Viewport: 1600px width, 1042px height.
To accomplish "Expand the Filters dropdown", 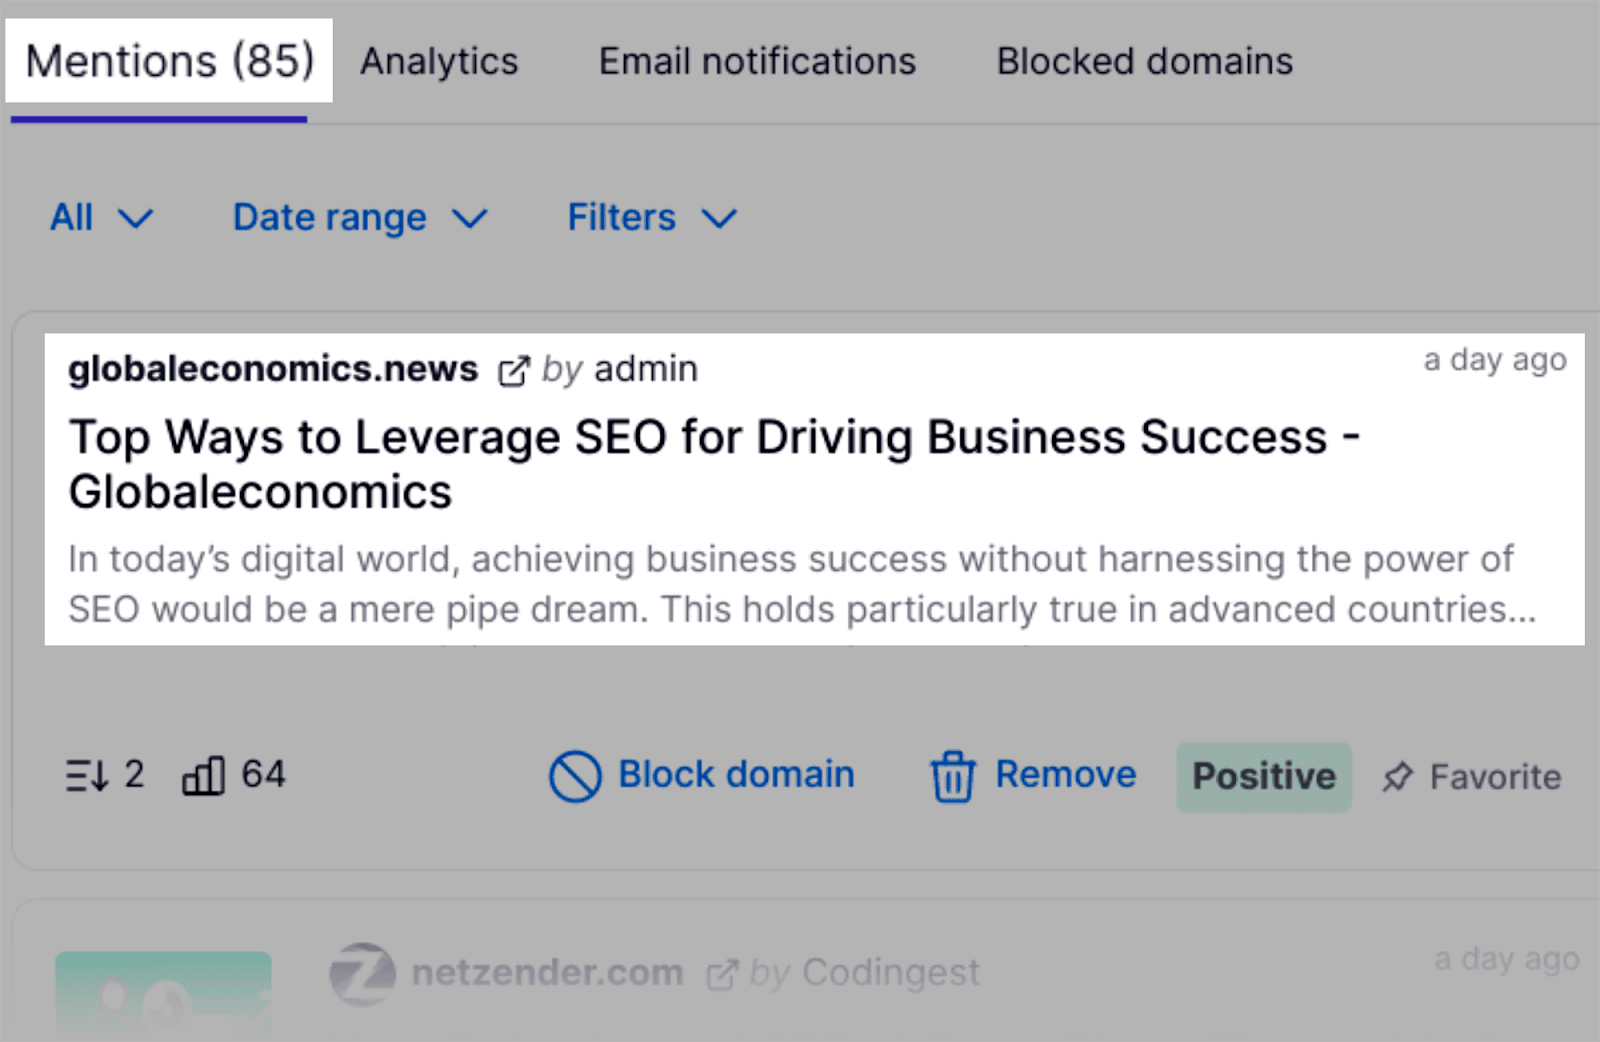I will tap(651, 217).
